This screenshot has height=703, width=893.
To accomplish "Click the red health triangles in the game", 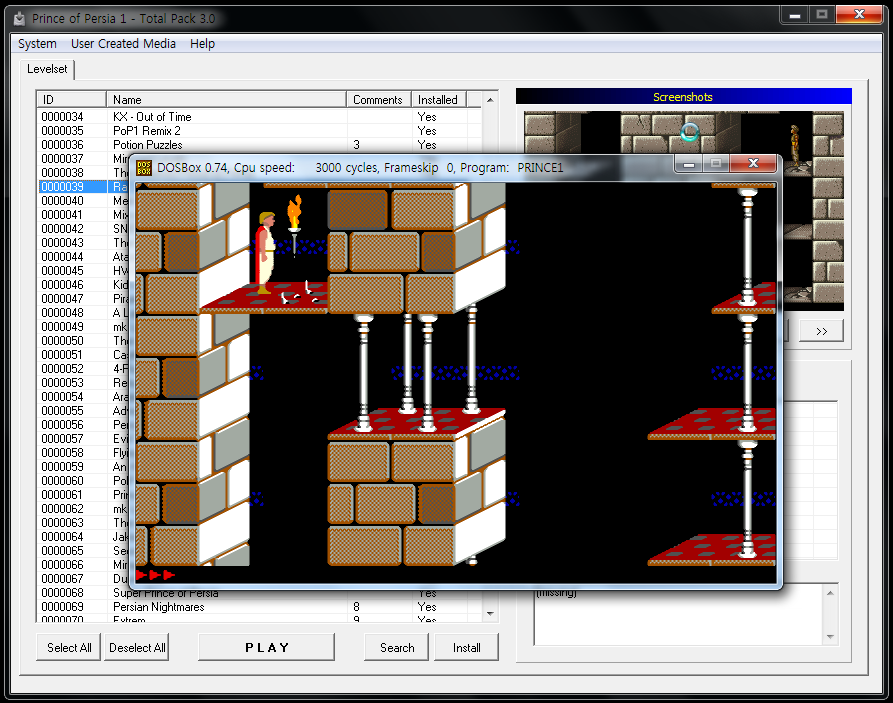I will pos(155,575).
